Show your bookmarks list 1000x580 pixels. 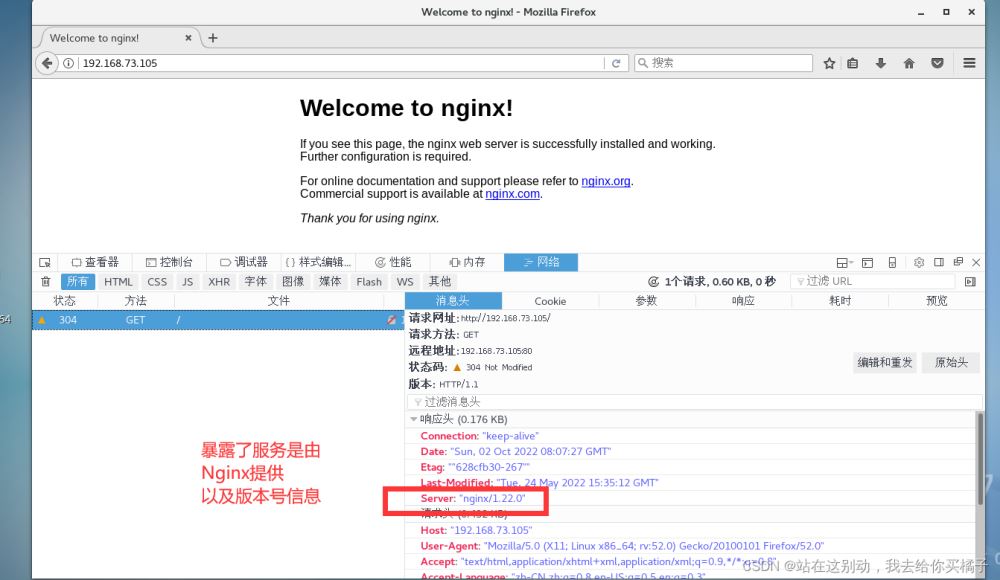coord(853,63)
